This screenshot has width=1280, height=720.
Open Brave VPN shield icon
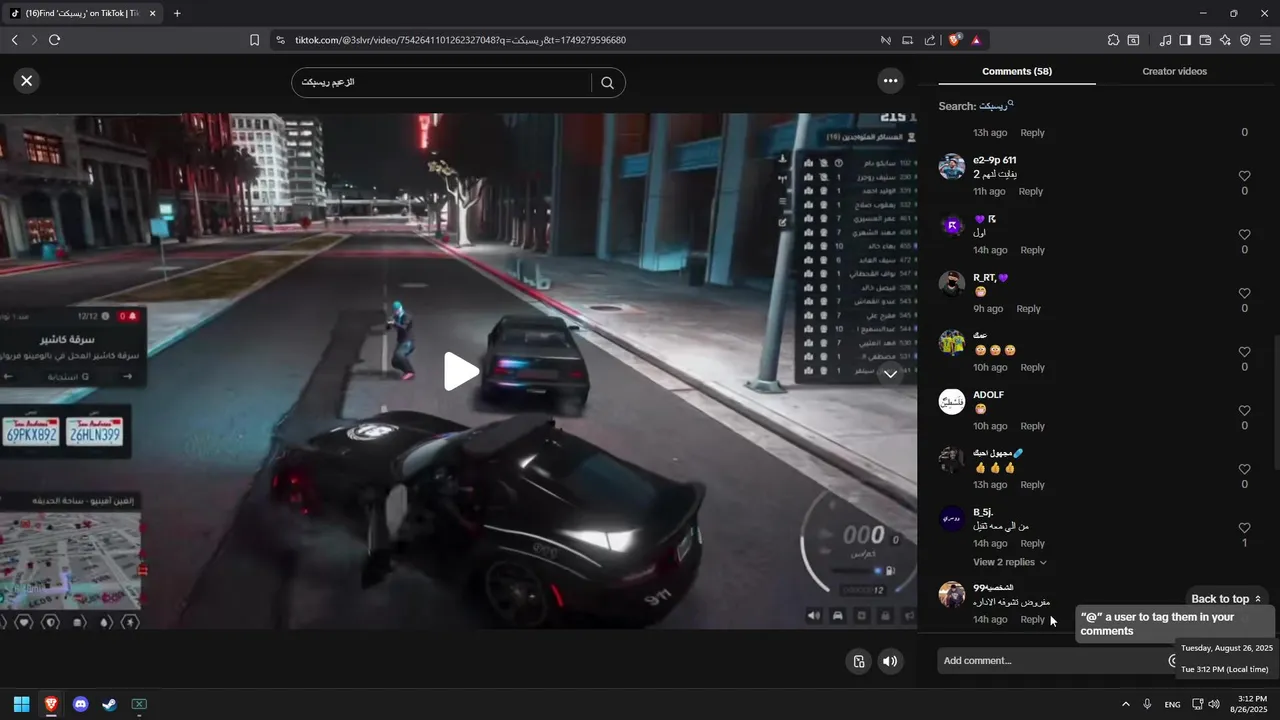(1245, 40)
